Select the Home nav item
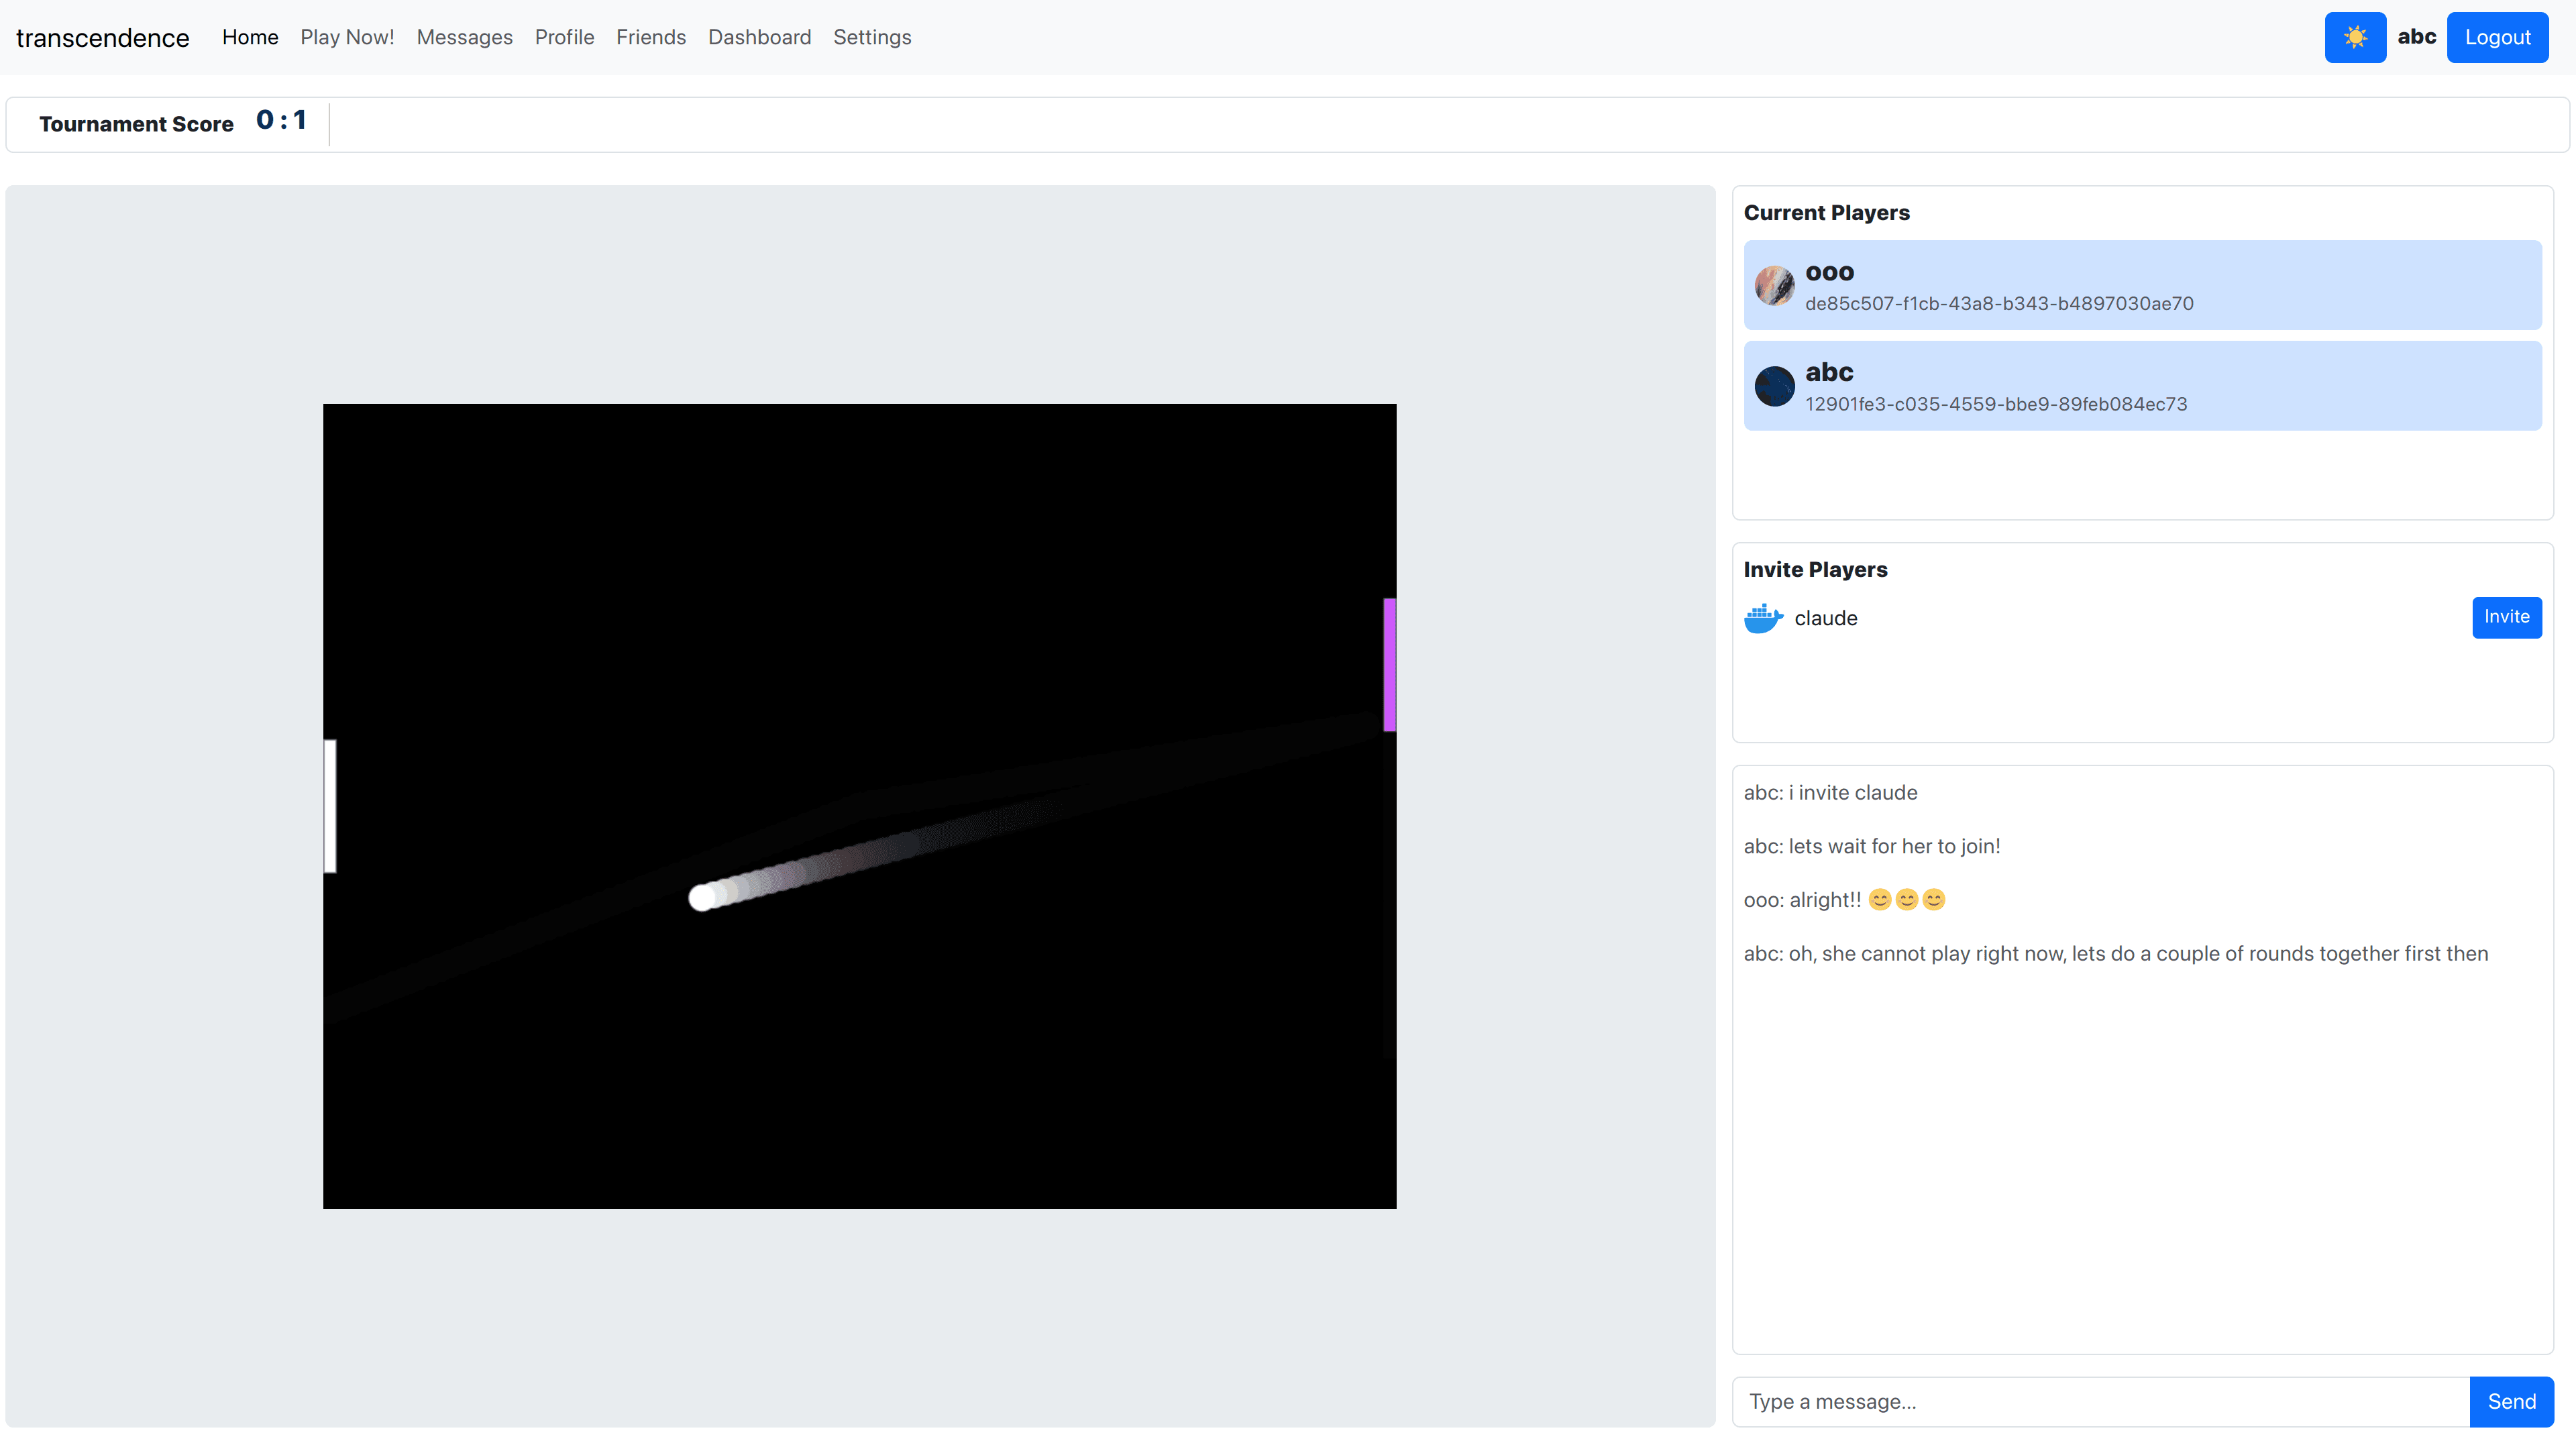Viewport: 2576px width, 1449px height. (249, 37)
